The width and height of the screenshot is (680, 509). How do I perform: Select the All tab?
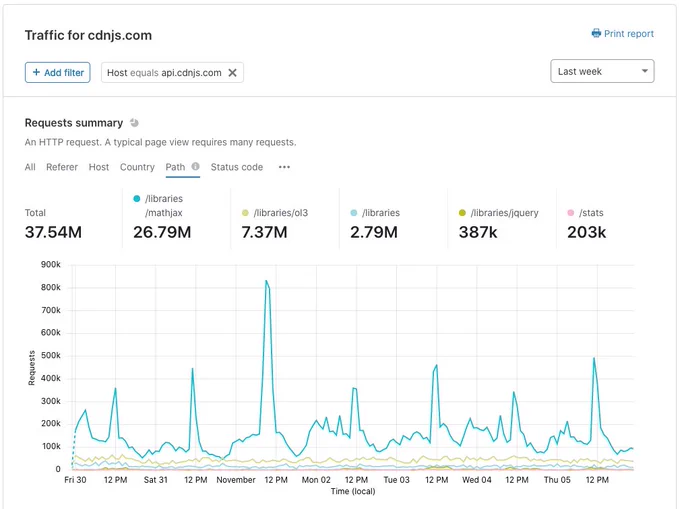pyautogui.click(x=30, y=167)
